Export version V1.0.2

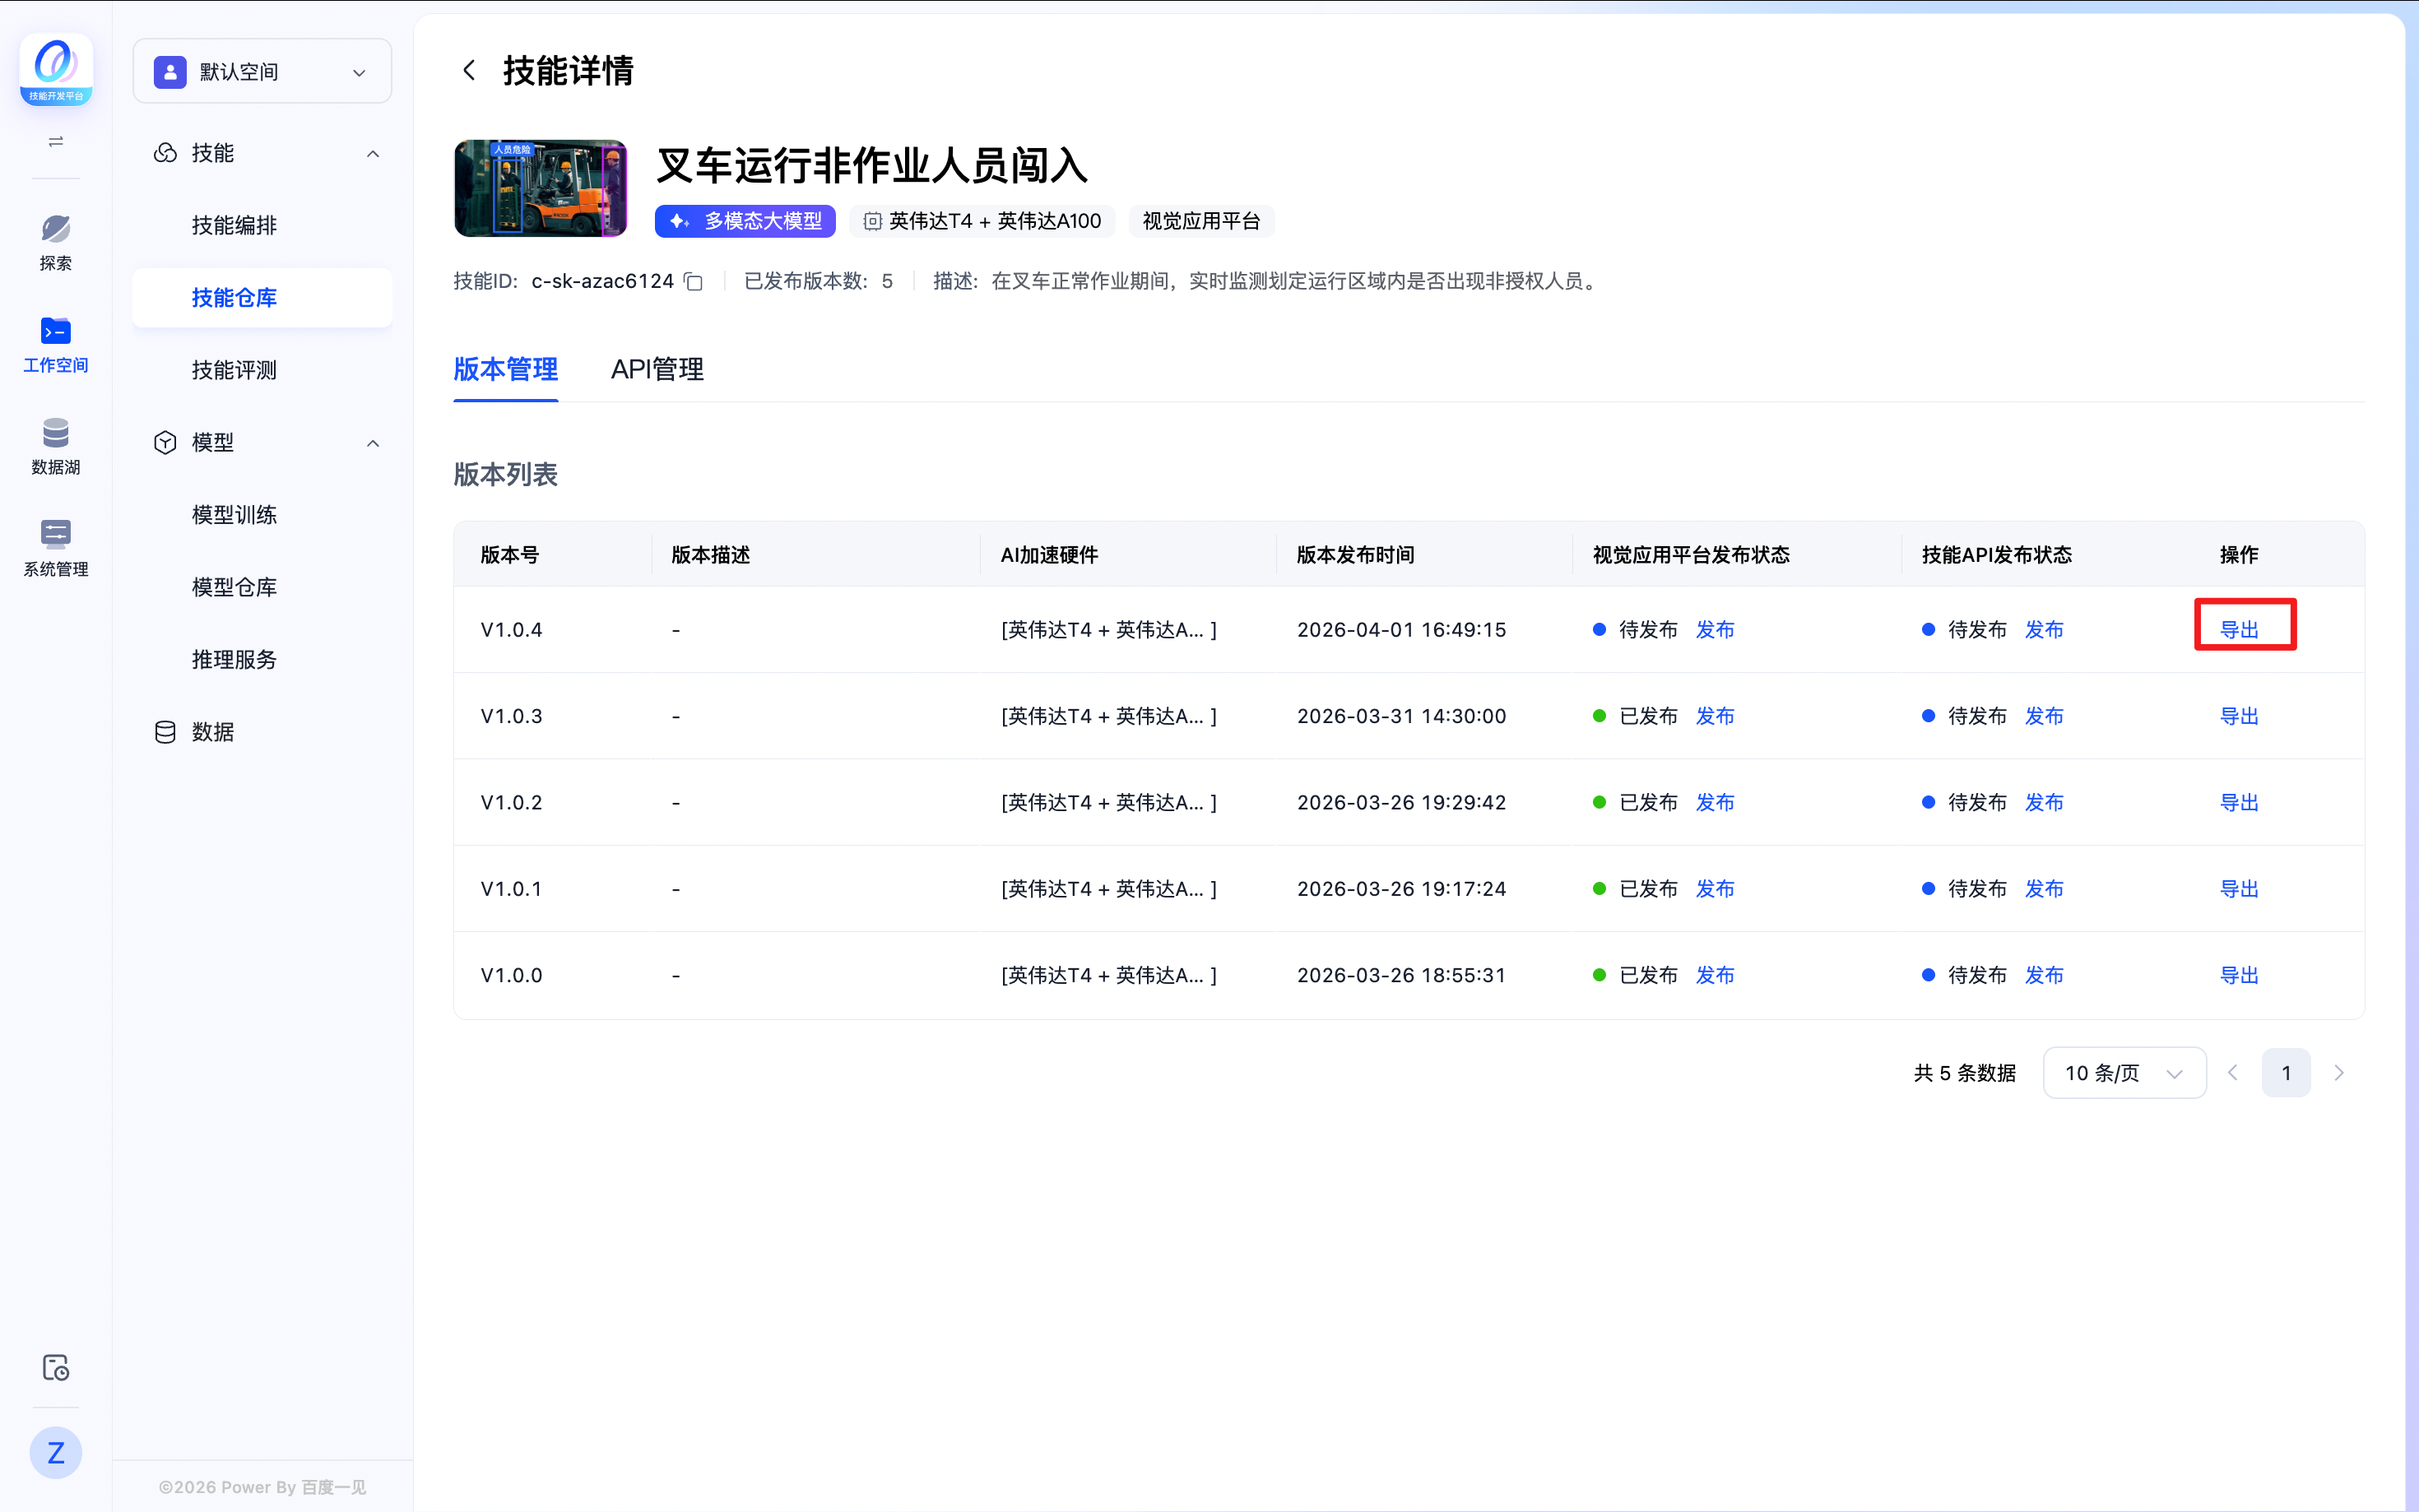tap(2239, 803)
